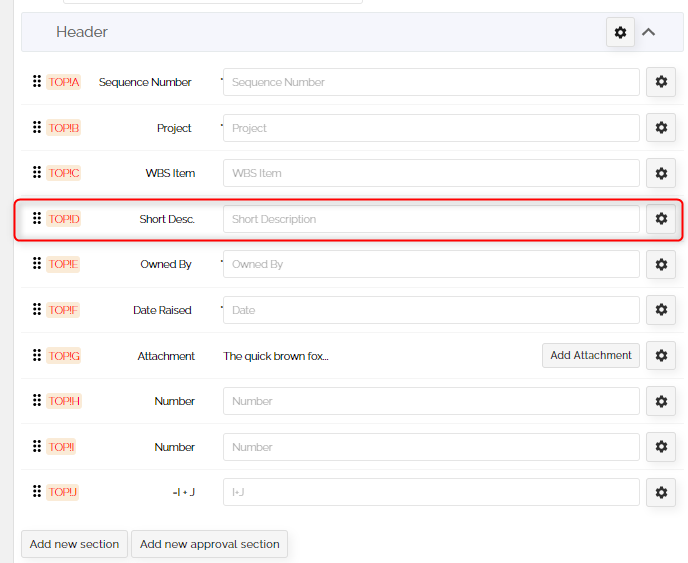
Task: Open Short Desc. field settings gear
Action: [x=660, y=219]
